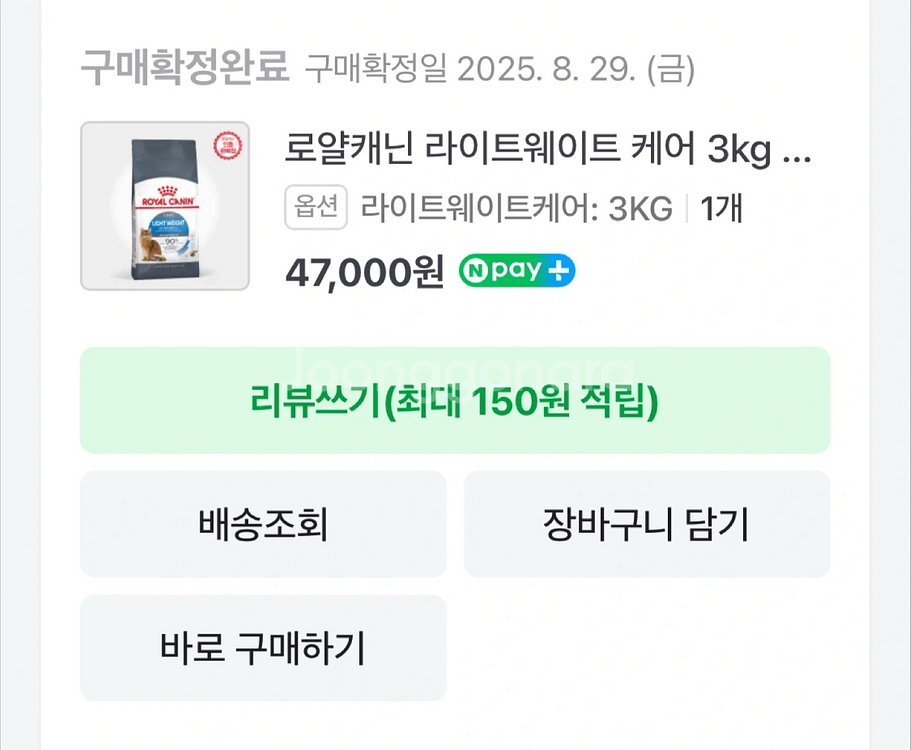Screen dimensions: 911x750
Task: Open the 로얄캐닌 라이트웨이트 케어 product title
Action: [x=528, y=152]
